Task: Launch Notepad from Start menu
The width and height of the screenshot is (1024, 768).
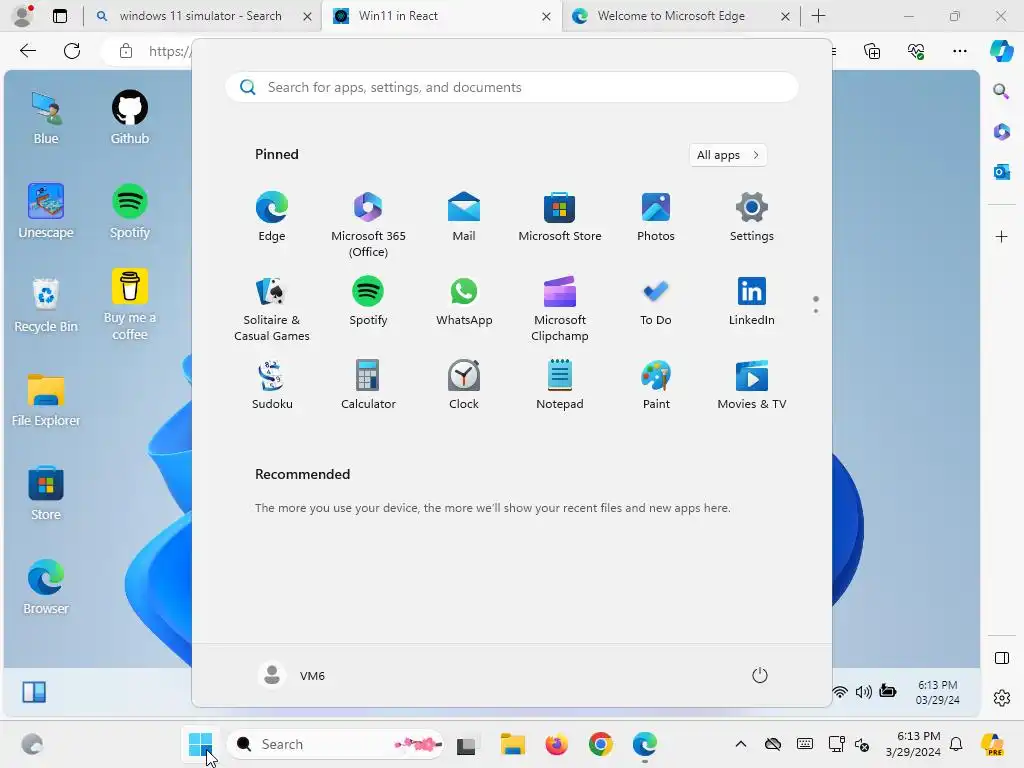Action: [x=560, y=385]
